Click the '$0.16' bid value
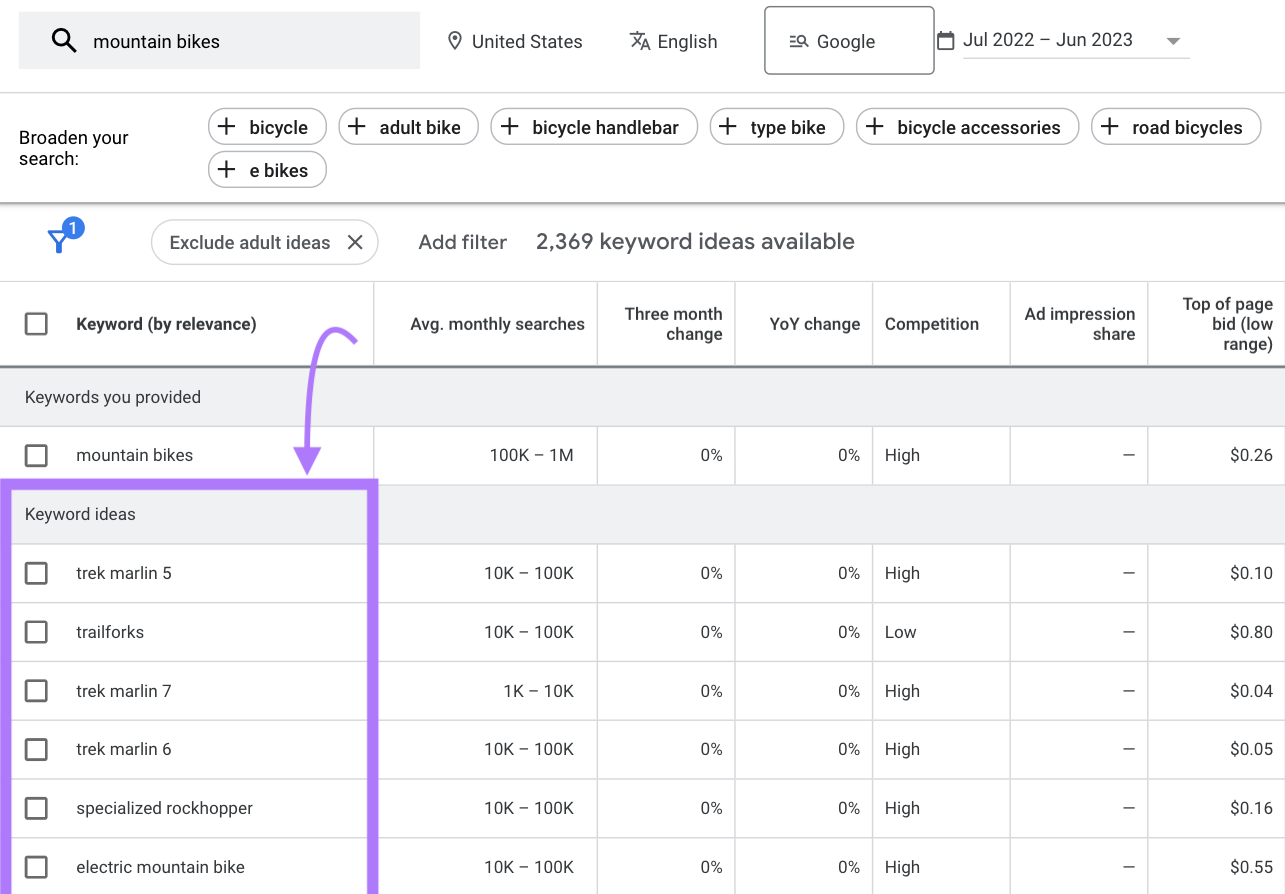Viewport: 1285px width, 894px height. pyautogui.click(x=1251, y=808)
